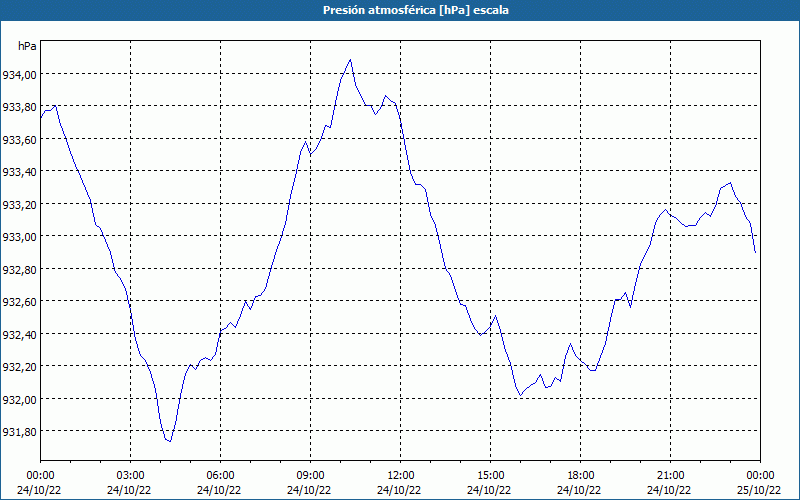
Task: Select the 15:00 time label
Action: click(490, 476)
